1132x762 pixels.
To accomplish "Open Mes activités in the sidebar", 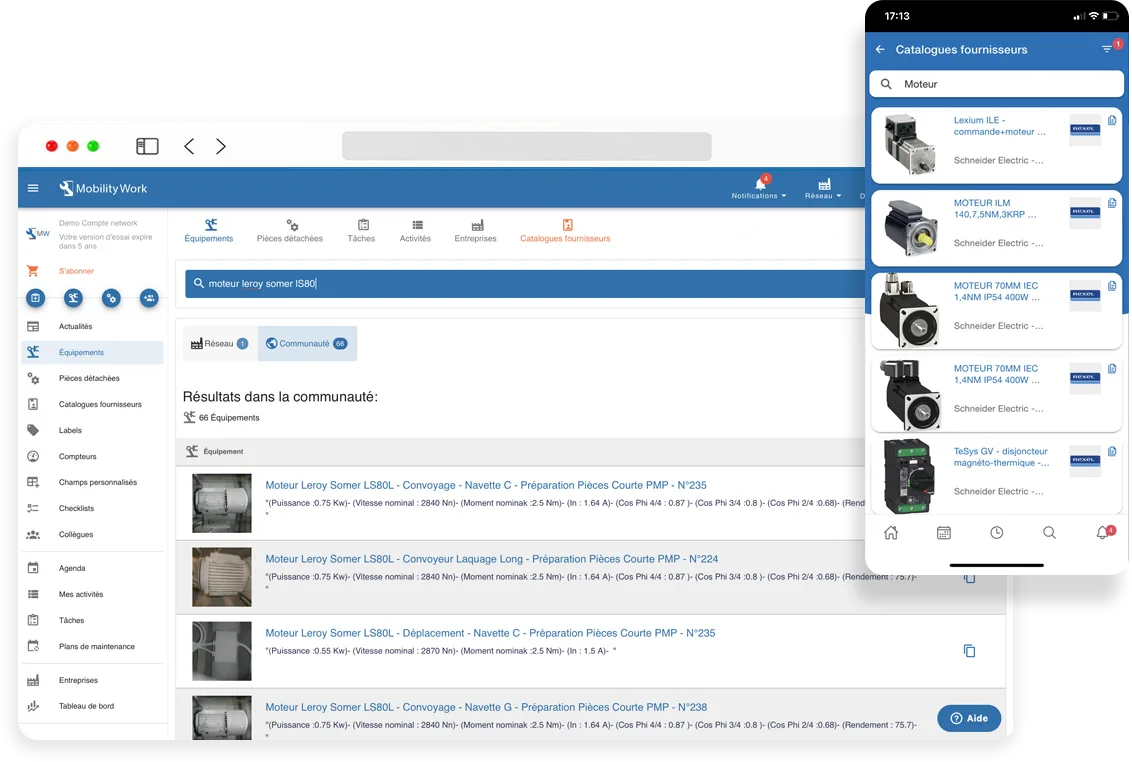I will coord(93,594).
